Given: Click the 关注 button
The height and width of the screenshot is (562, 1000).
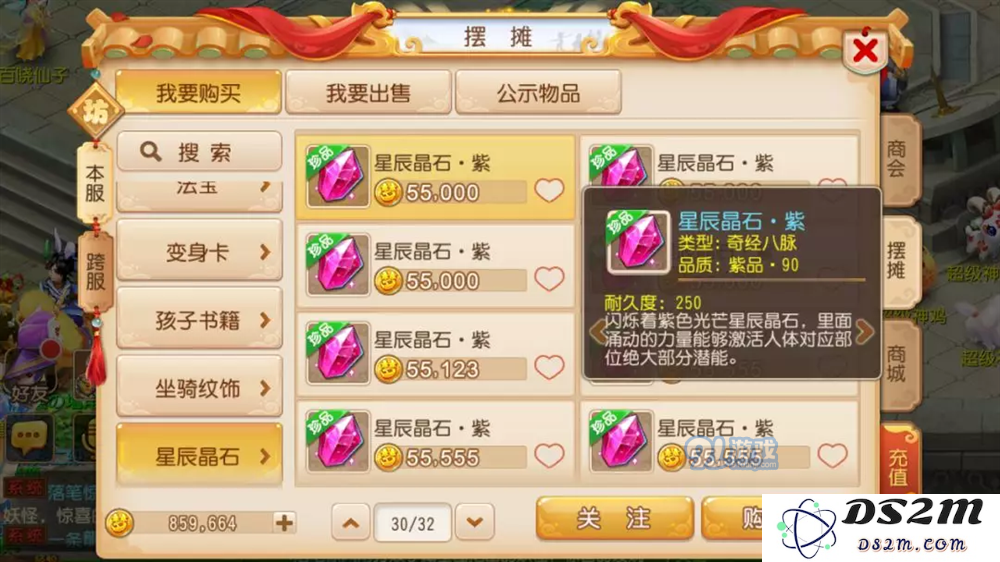Looking at the screenshot, I should tap(614, 519).
